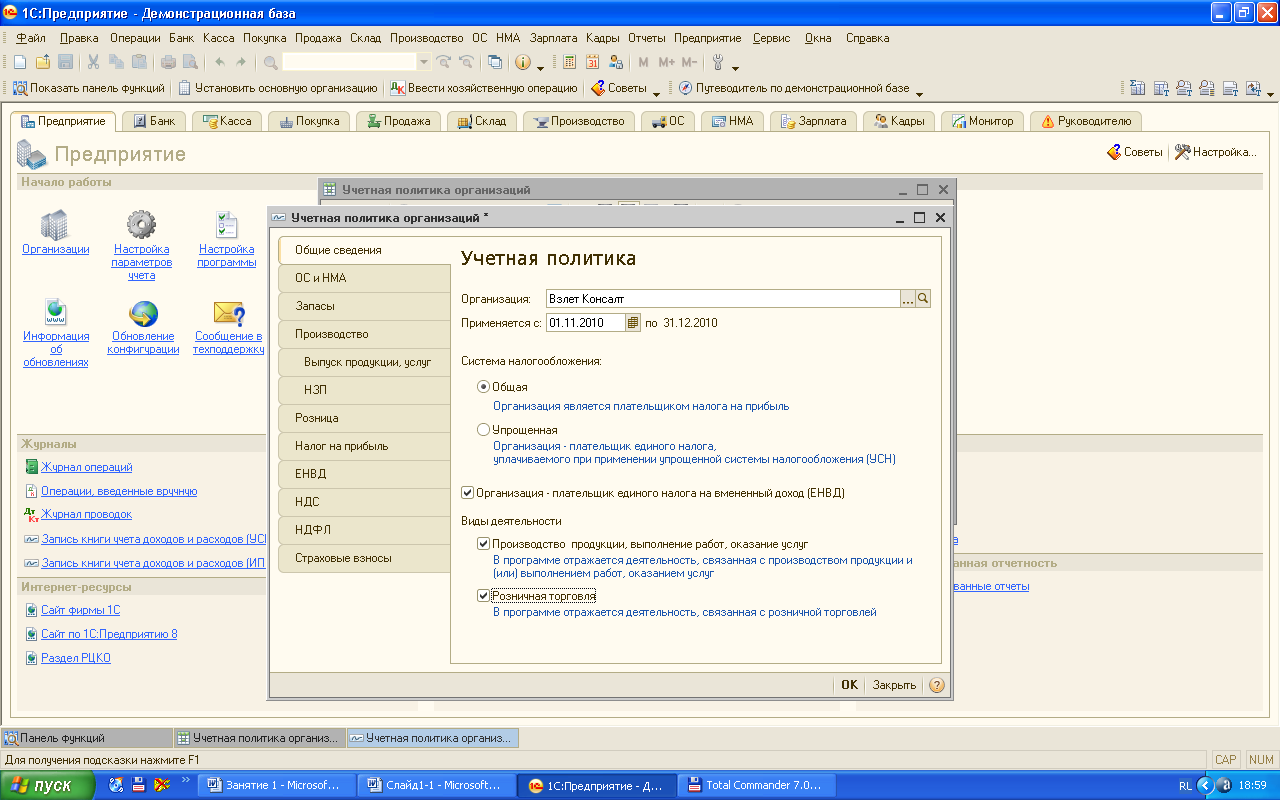Select the ОС и НМА section tab

364,278
